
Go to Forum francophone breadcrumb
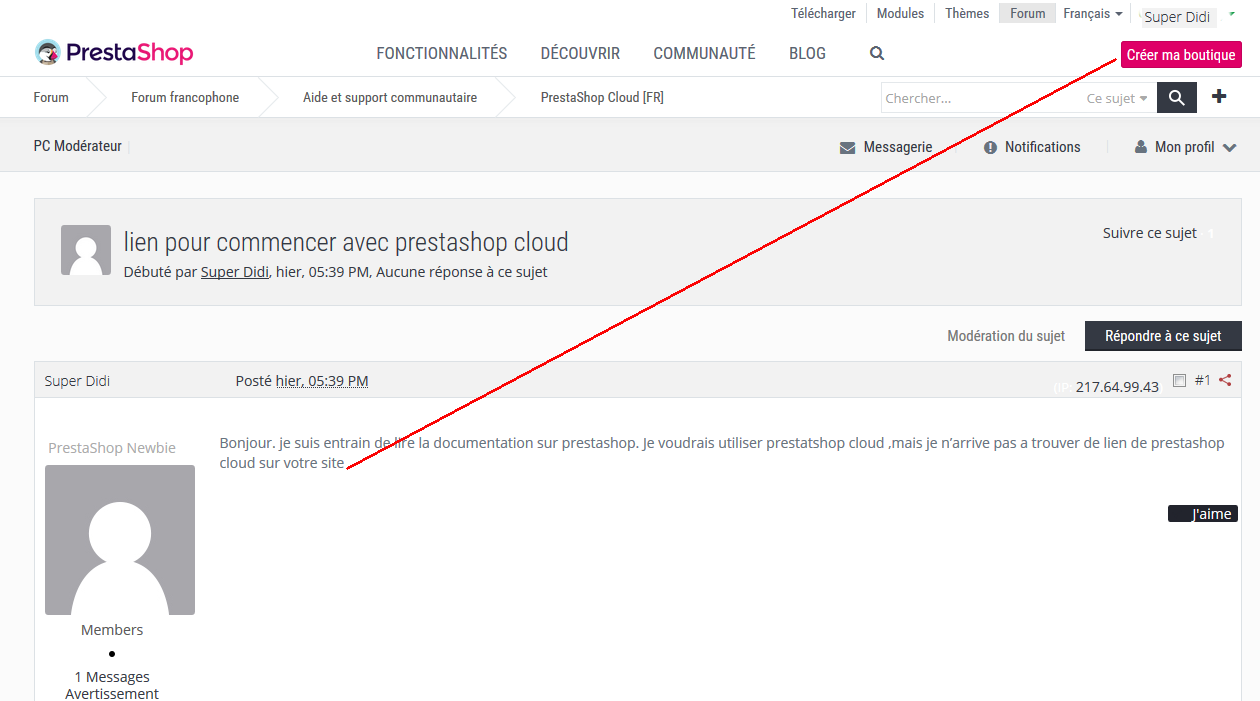click(185, 98)
